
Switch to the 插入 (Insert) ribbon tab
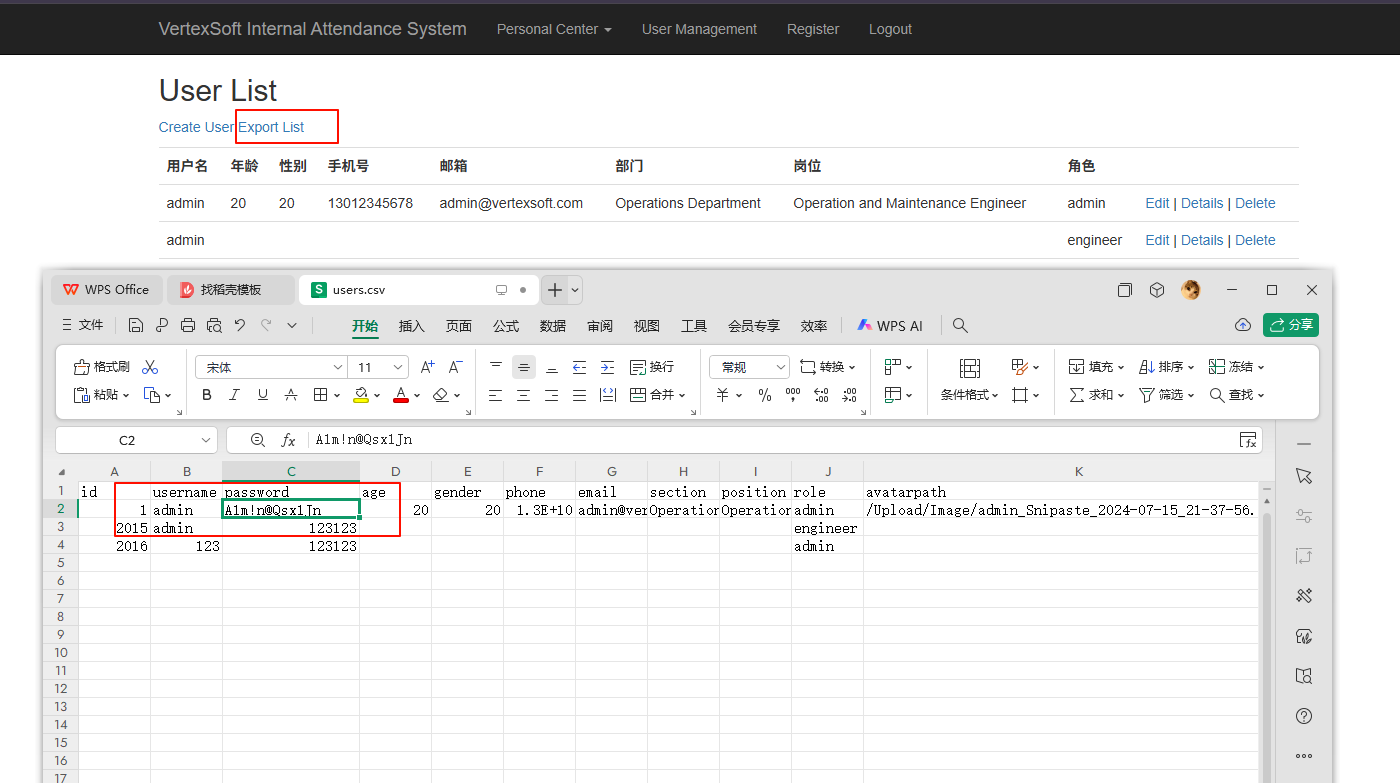pos(412,326)
